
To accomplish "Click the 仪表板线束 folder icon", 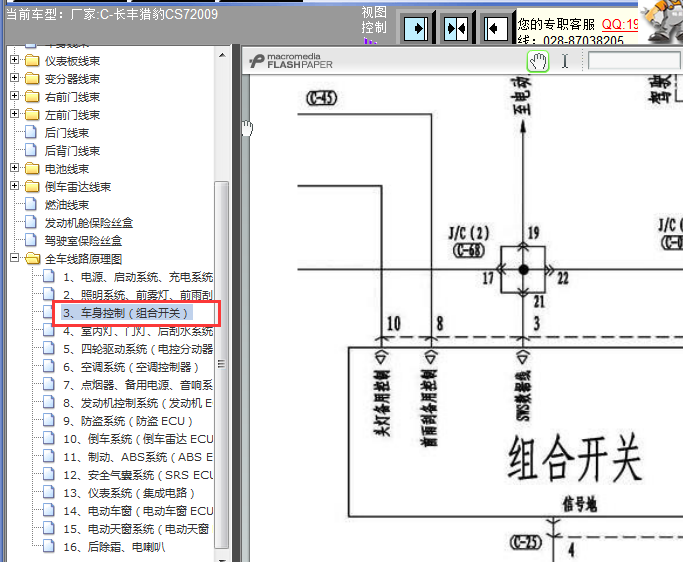I will (x=32, y=61).
